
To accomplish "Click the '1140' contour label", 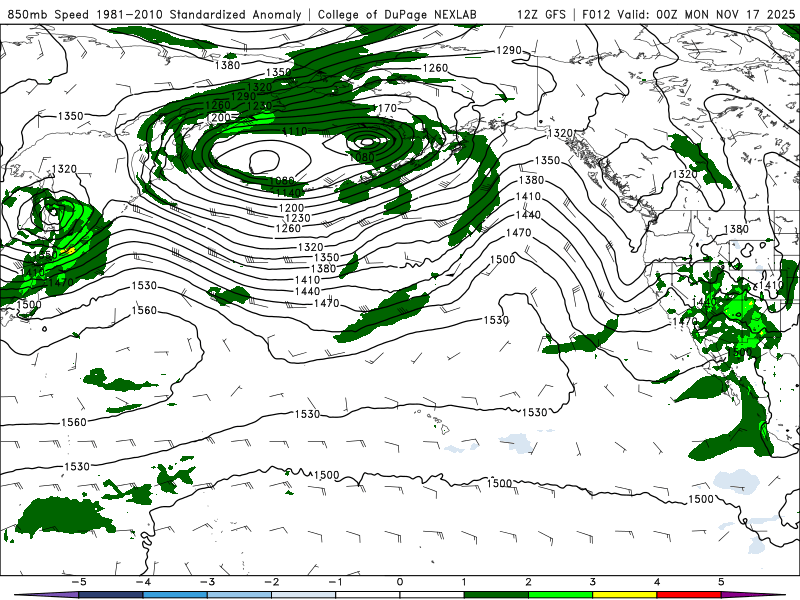I will 288,193.
